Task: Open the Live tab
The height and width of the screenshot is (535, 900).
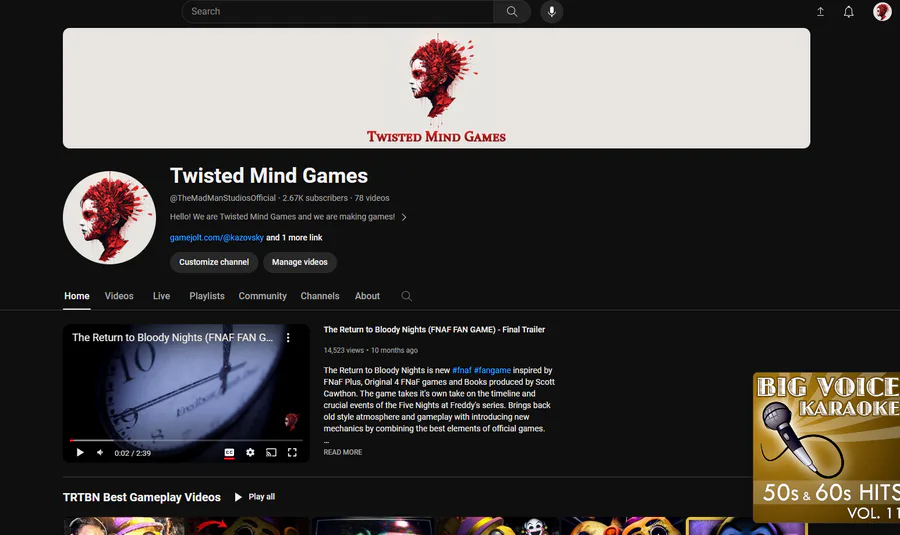Action: click(x=161, y=296)
